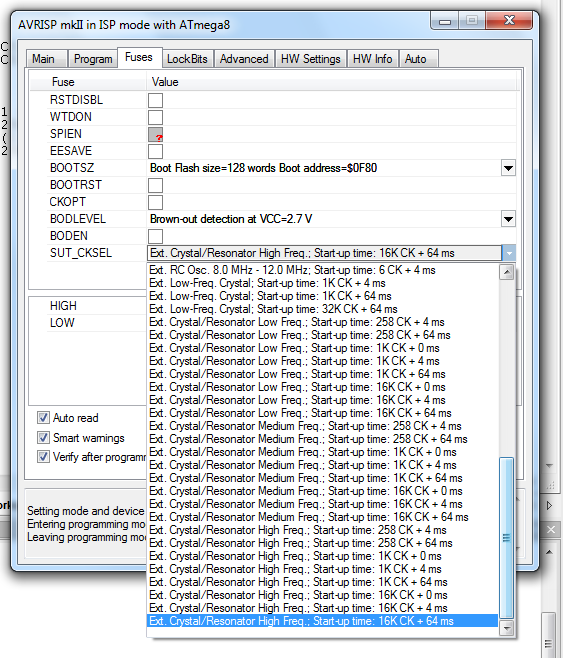Viewport: 563px width, 658px height.
Task: Uncheck Verify after programming
Action: tap(43, 457)
